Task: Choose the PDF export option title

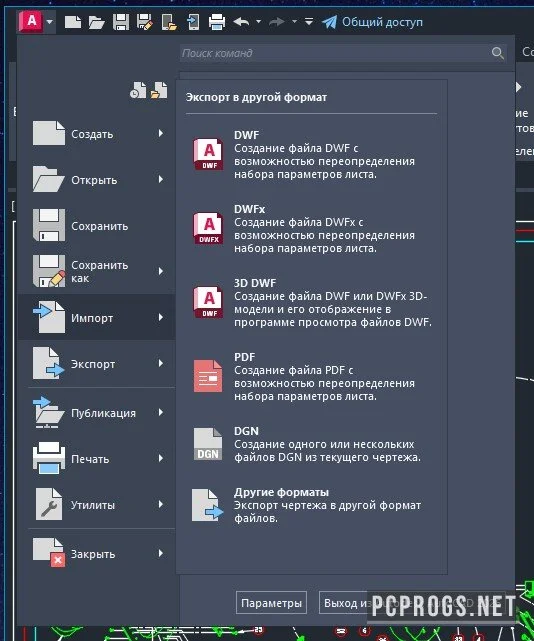Action: [245, 357]
